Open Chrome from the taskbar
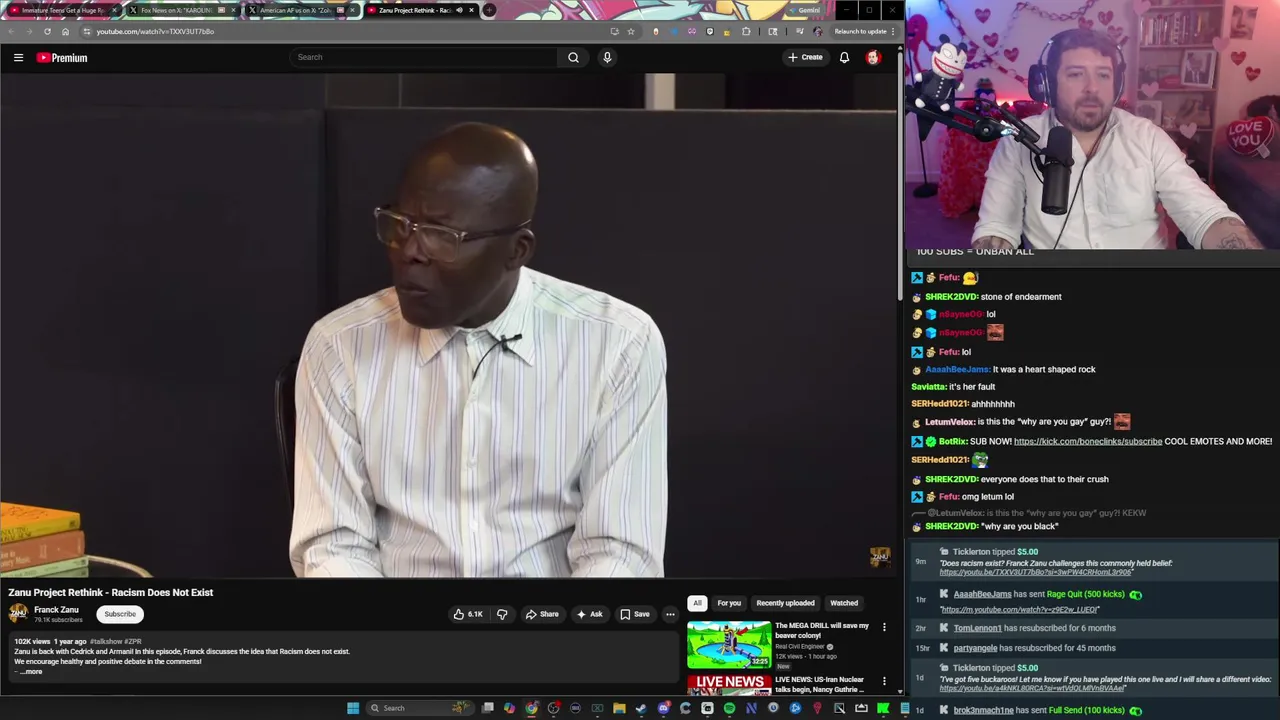1280x720 pixels. (531, 708)
